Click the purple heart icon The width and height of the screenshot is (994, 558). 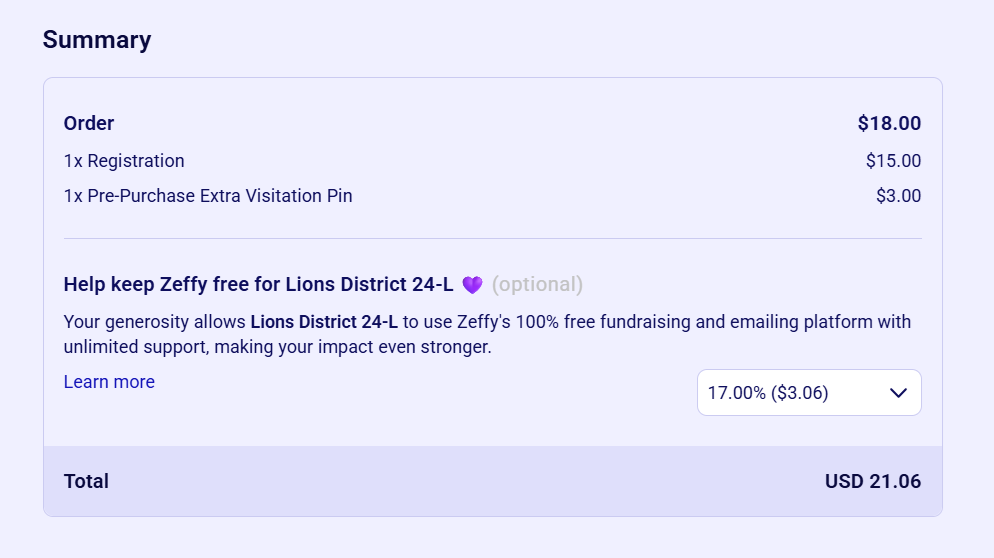pos(472,285)
